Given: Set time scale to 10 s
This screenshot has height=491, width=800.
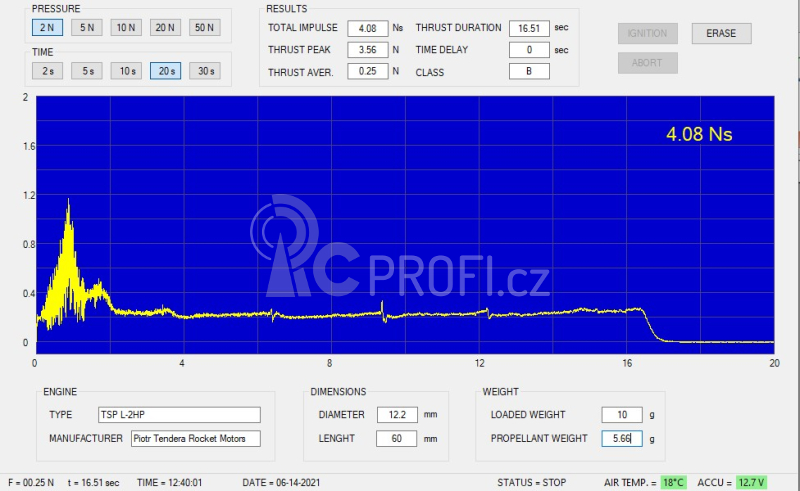Looking at the screenshot, I should pos(126,71).
